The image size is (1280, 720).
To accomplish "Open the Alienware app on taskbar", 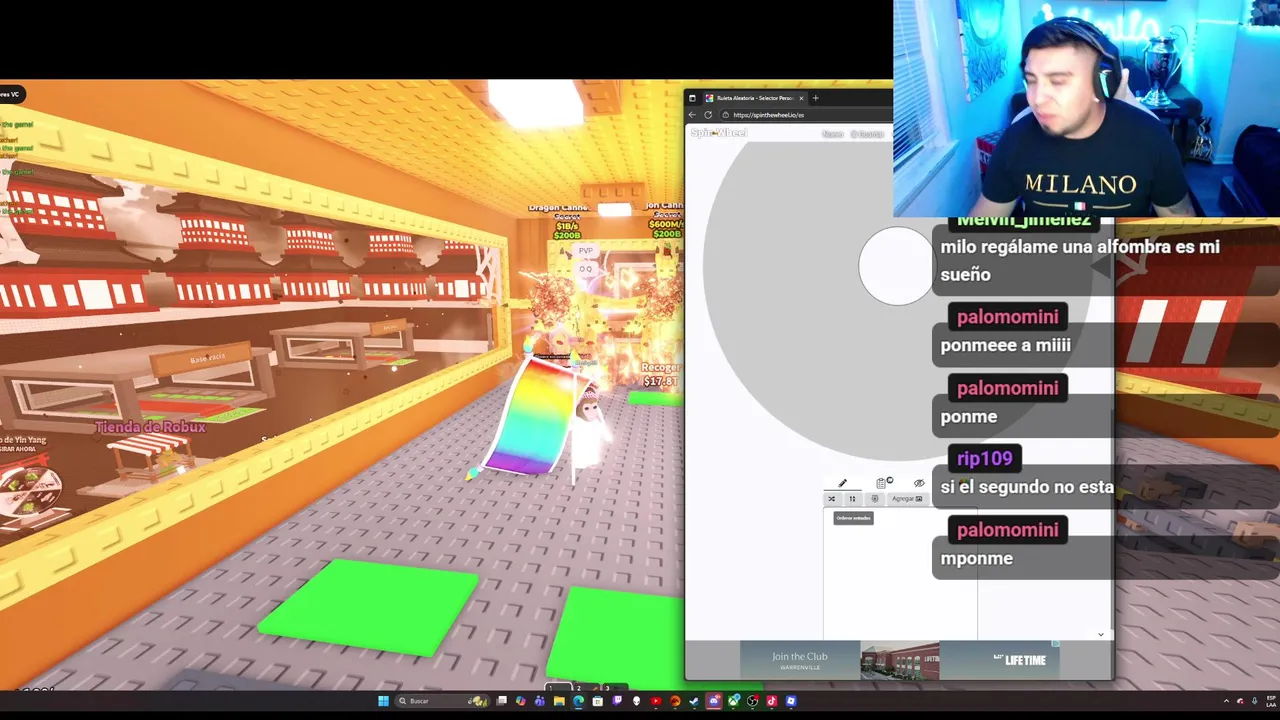I will [636, 701].
